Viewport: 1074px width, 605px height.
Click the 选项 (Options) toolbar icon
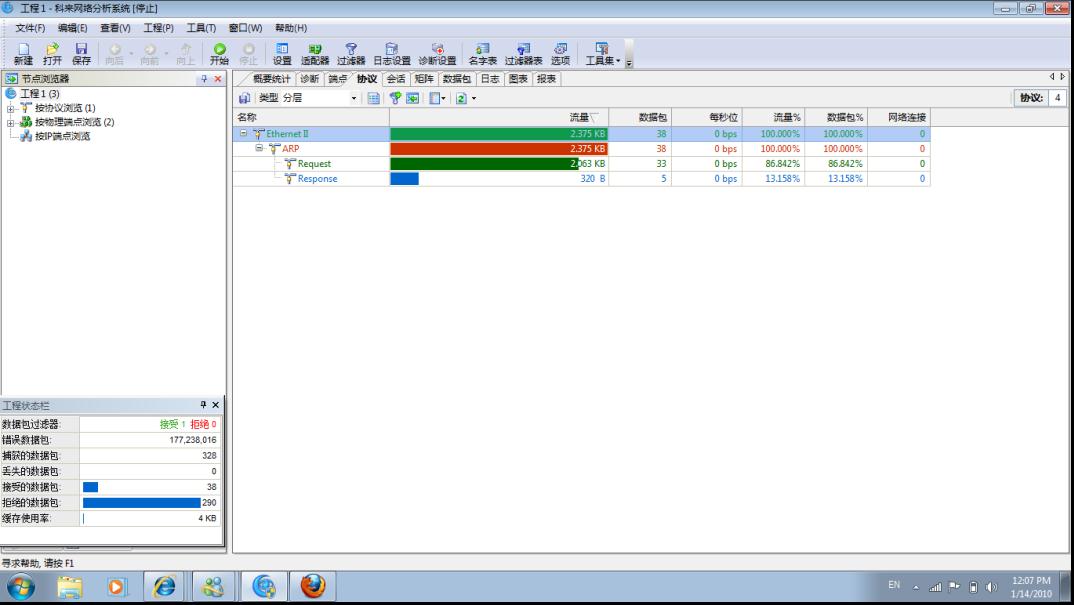[x=560, y=54]
